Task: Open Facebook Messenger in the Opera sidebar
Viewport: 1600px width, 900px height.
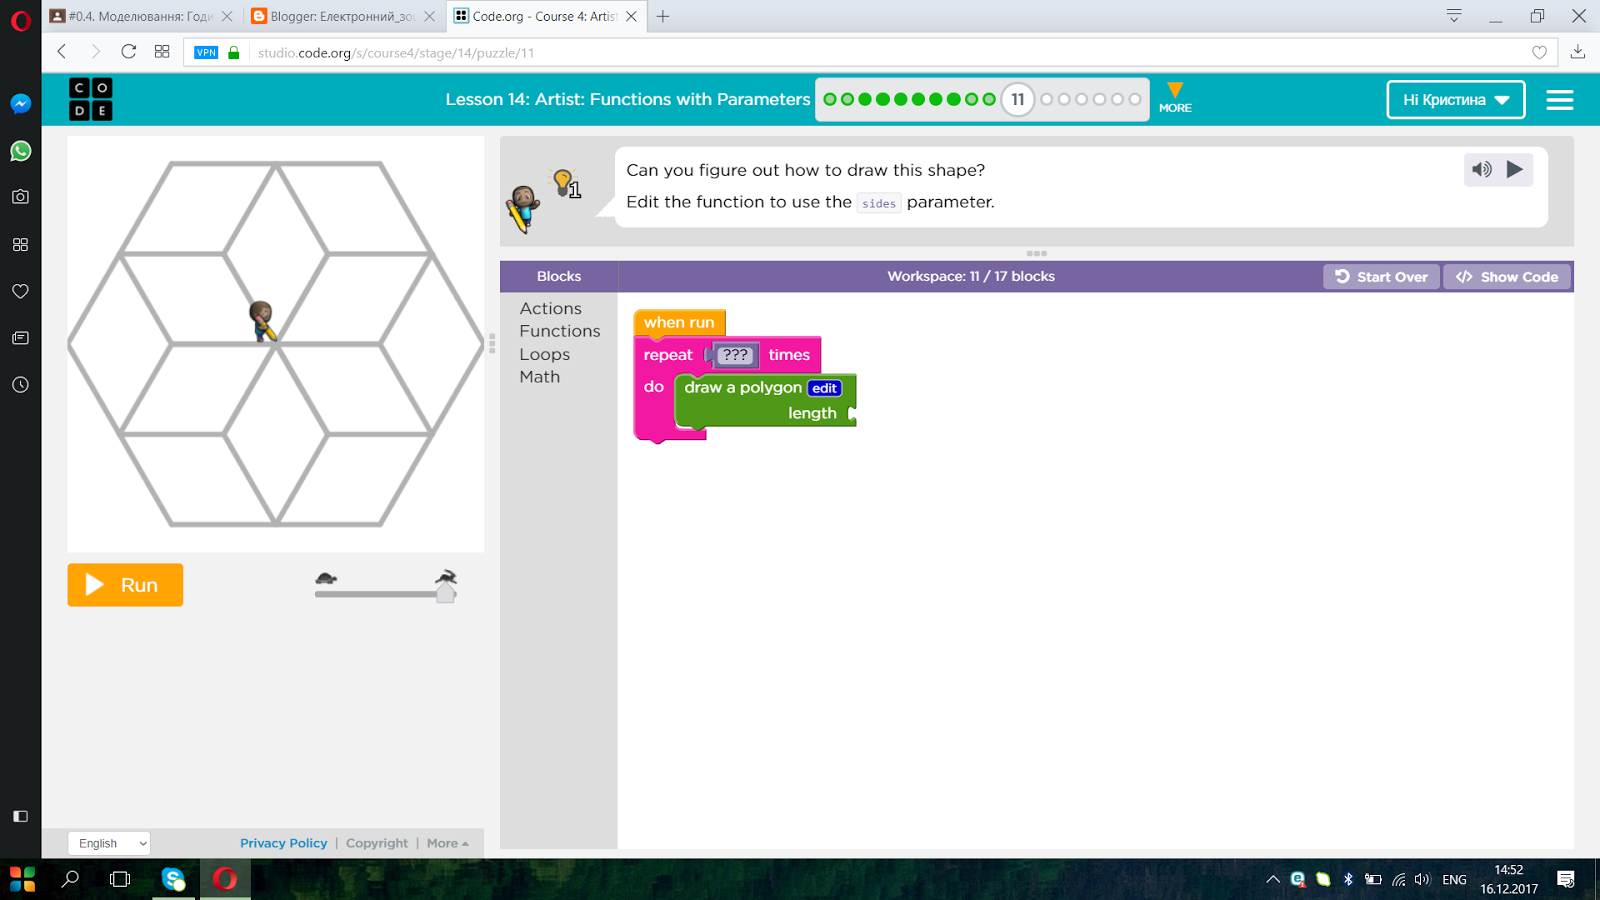Action: click(21, 104)
